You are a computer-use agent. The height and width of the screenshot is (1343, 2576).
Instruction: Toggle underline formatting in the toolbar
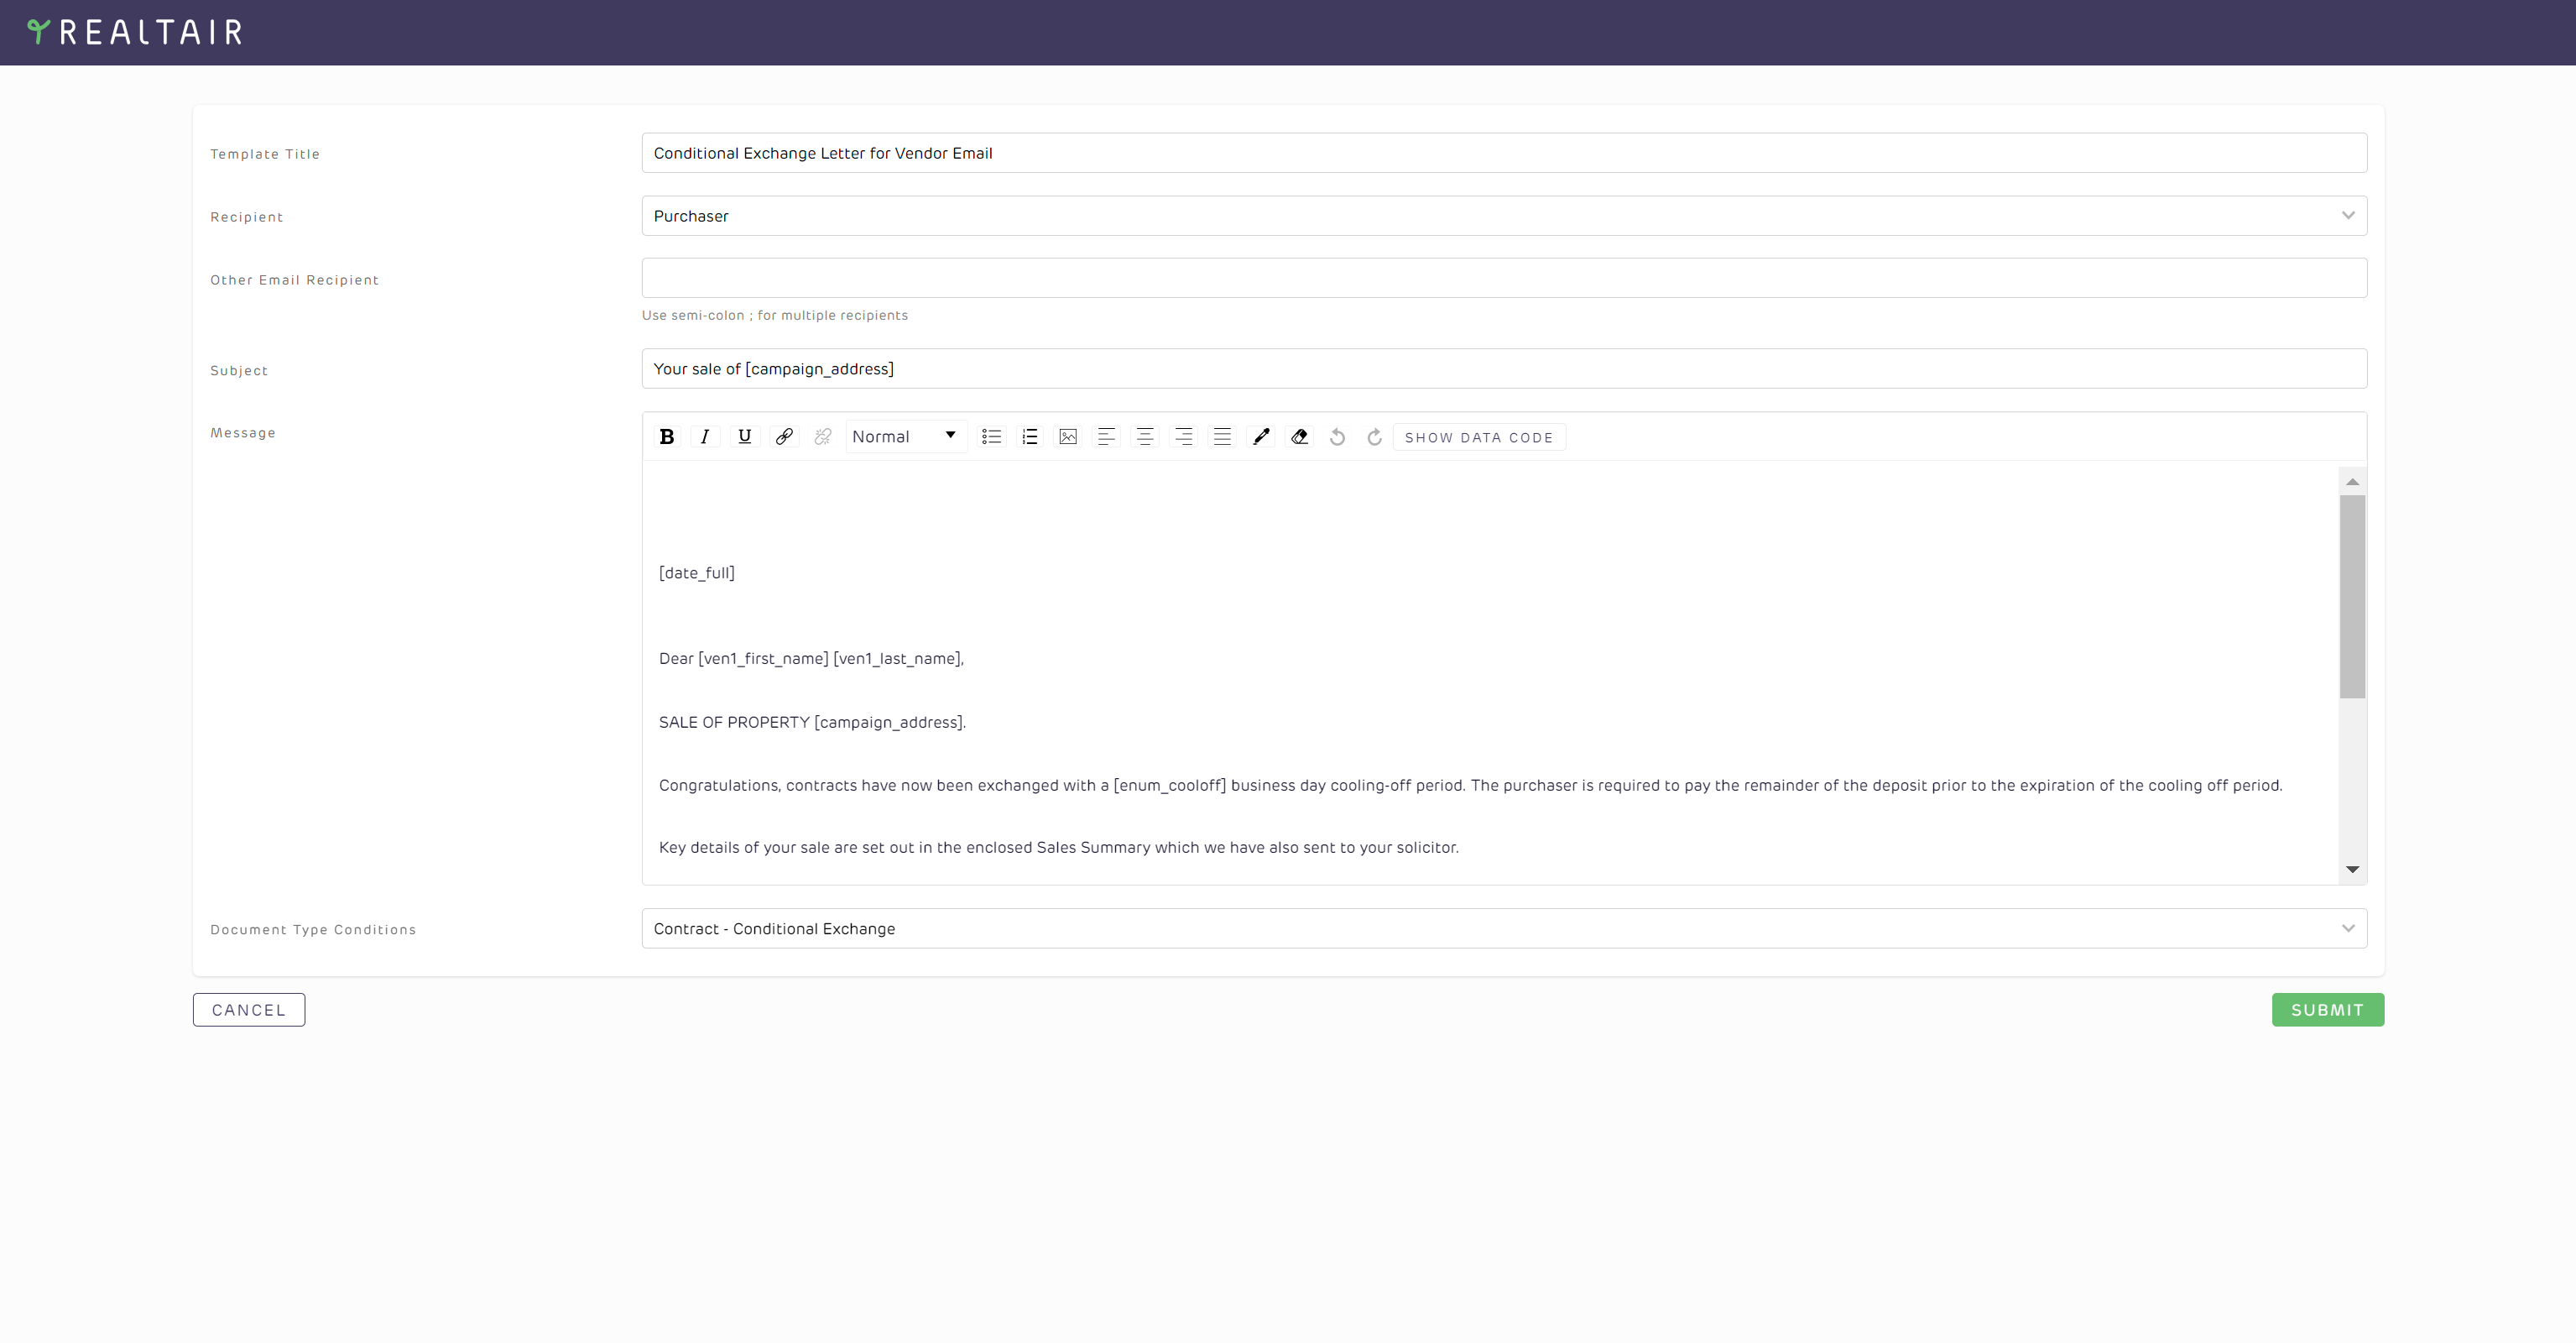pos(744,436)
